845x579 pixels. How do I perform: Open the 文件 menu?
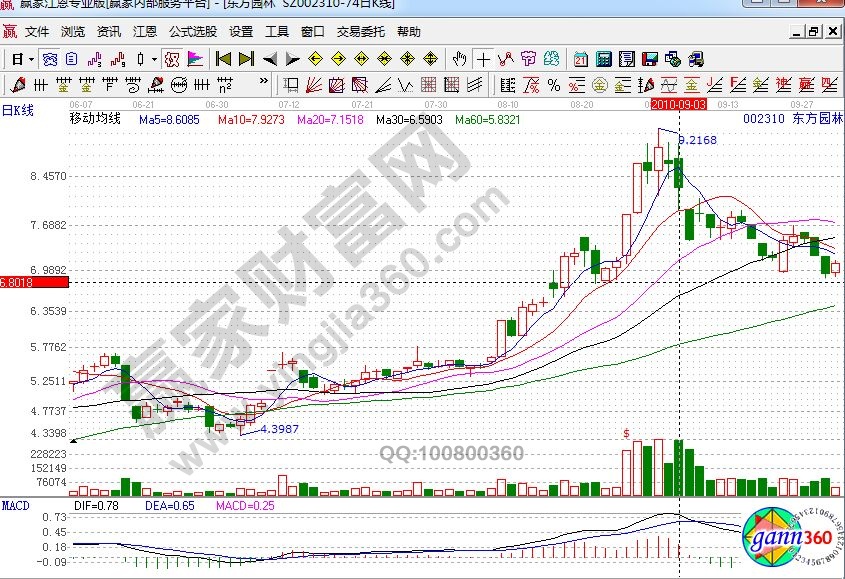[37, 31]
